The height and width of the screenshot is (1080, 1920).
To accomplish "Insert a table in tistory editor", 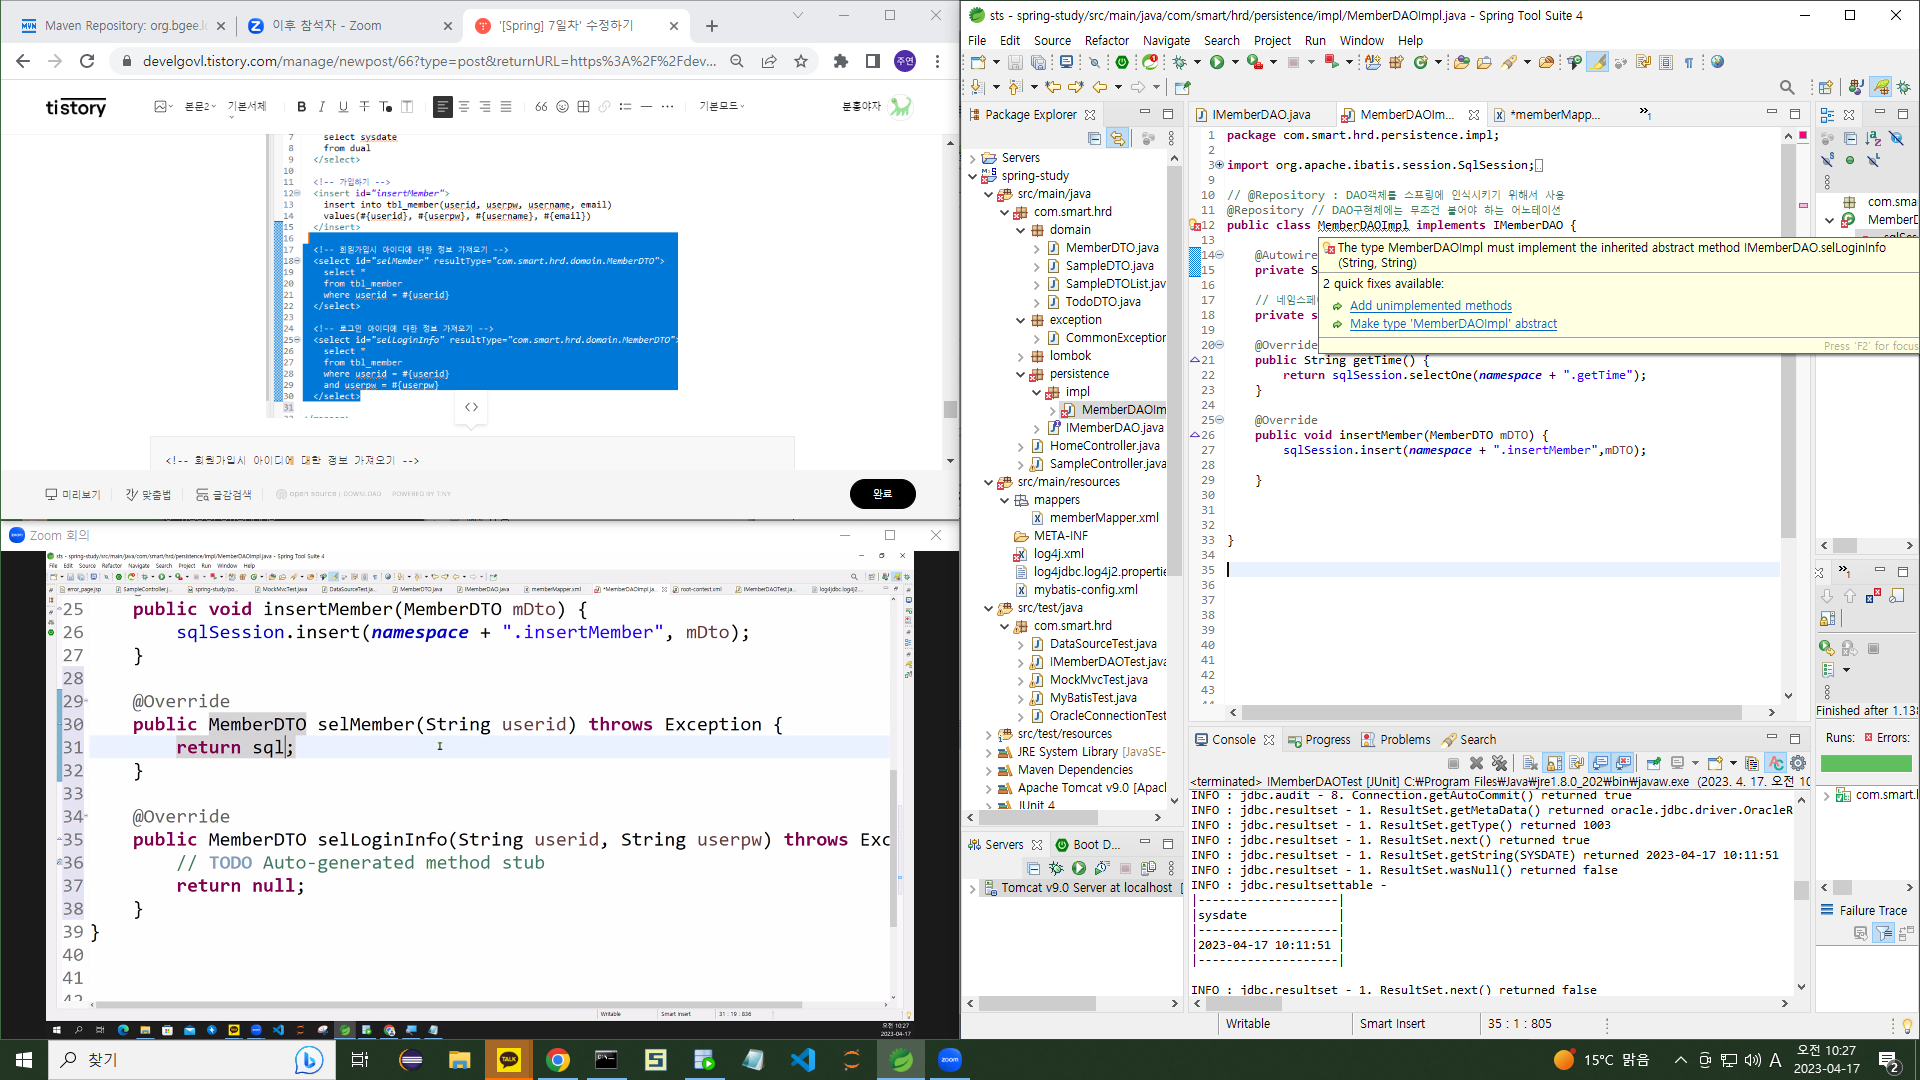I will pyautogui.click(x=583, y=106).
